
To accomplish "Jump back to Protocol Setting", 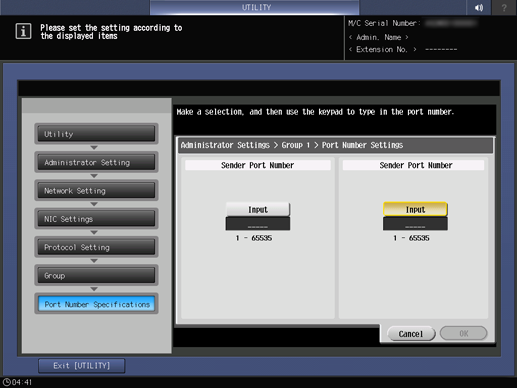I will pyautogui.click(x=96, y=247).
